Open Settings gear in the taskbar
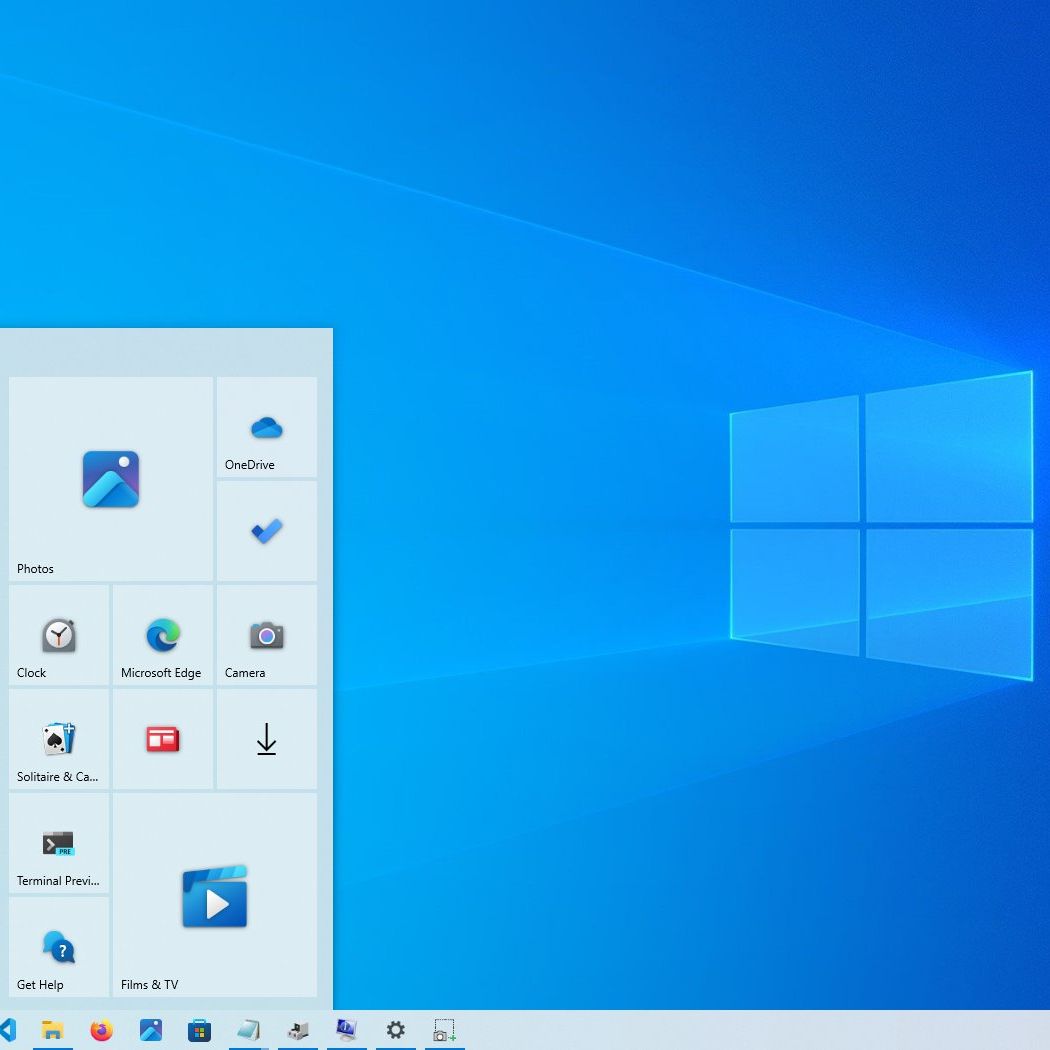The image size is (1050, 1050). point(396,1030)
